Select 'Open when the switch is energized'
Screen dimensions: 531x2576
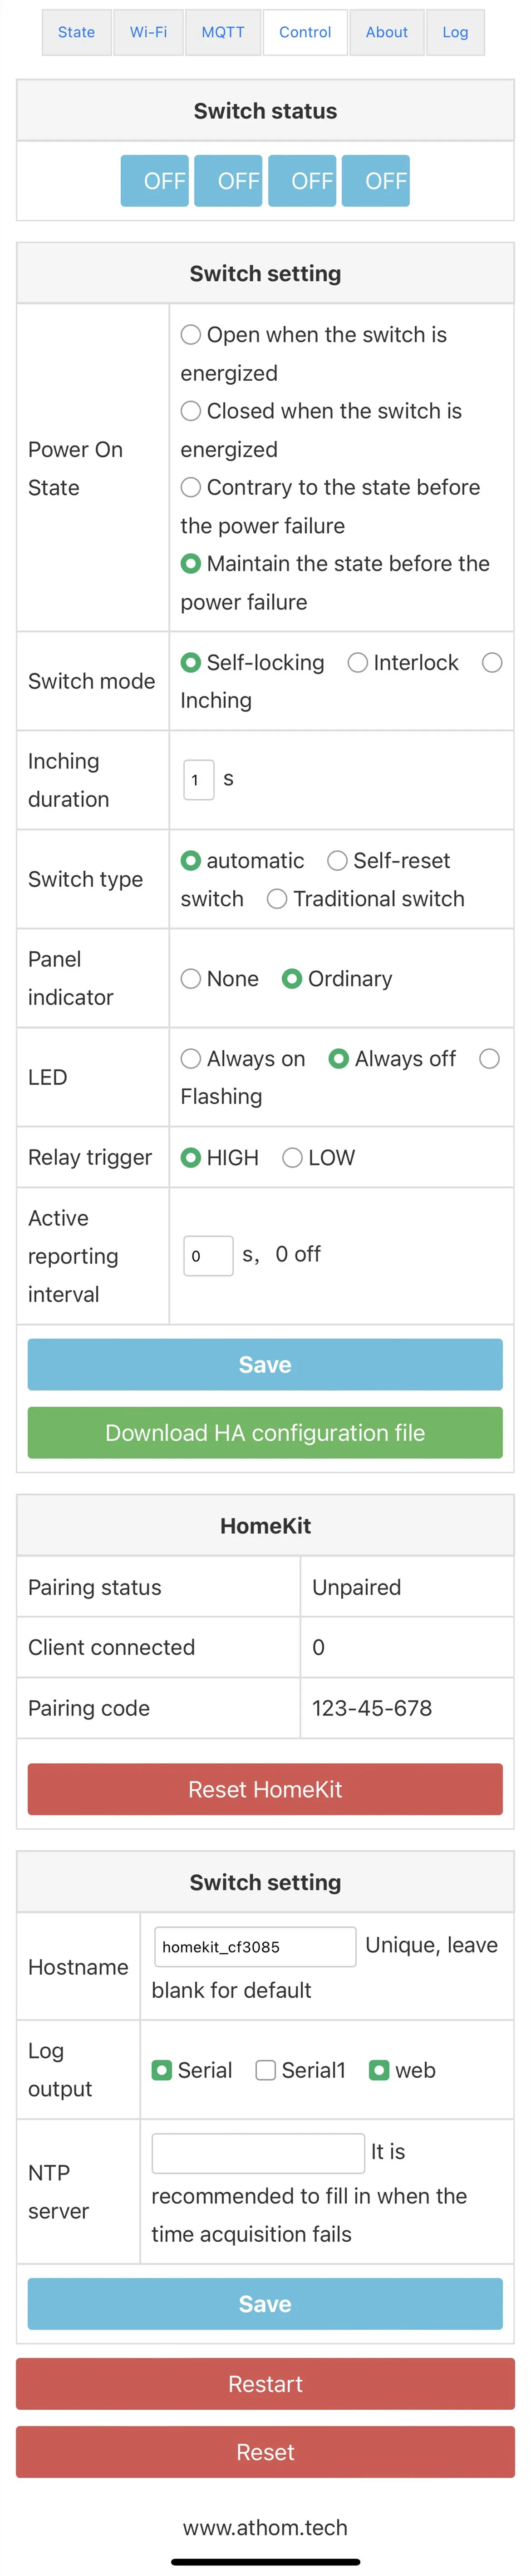coord(191,335)
